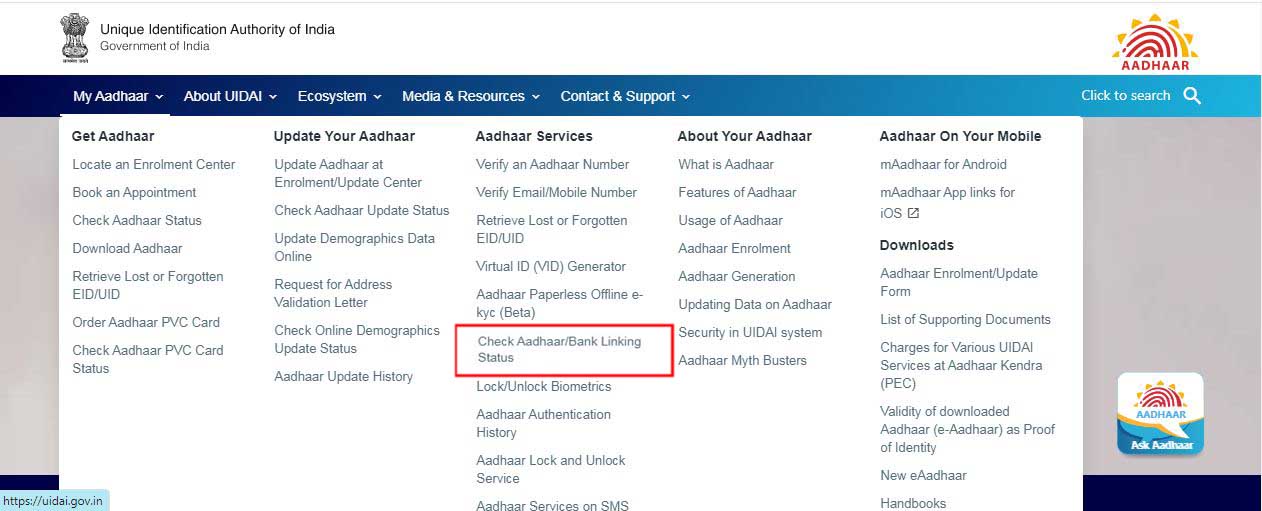
Task: Open Virtual ID (VID) Generator
Action: 551,266
